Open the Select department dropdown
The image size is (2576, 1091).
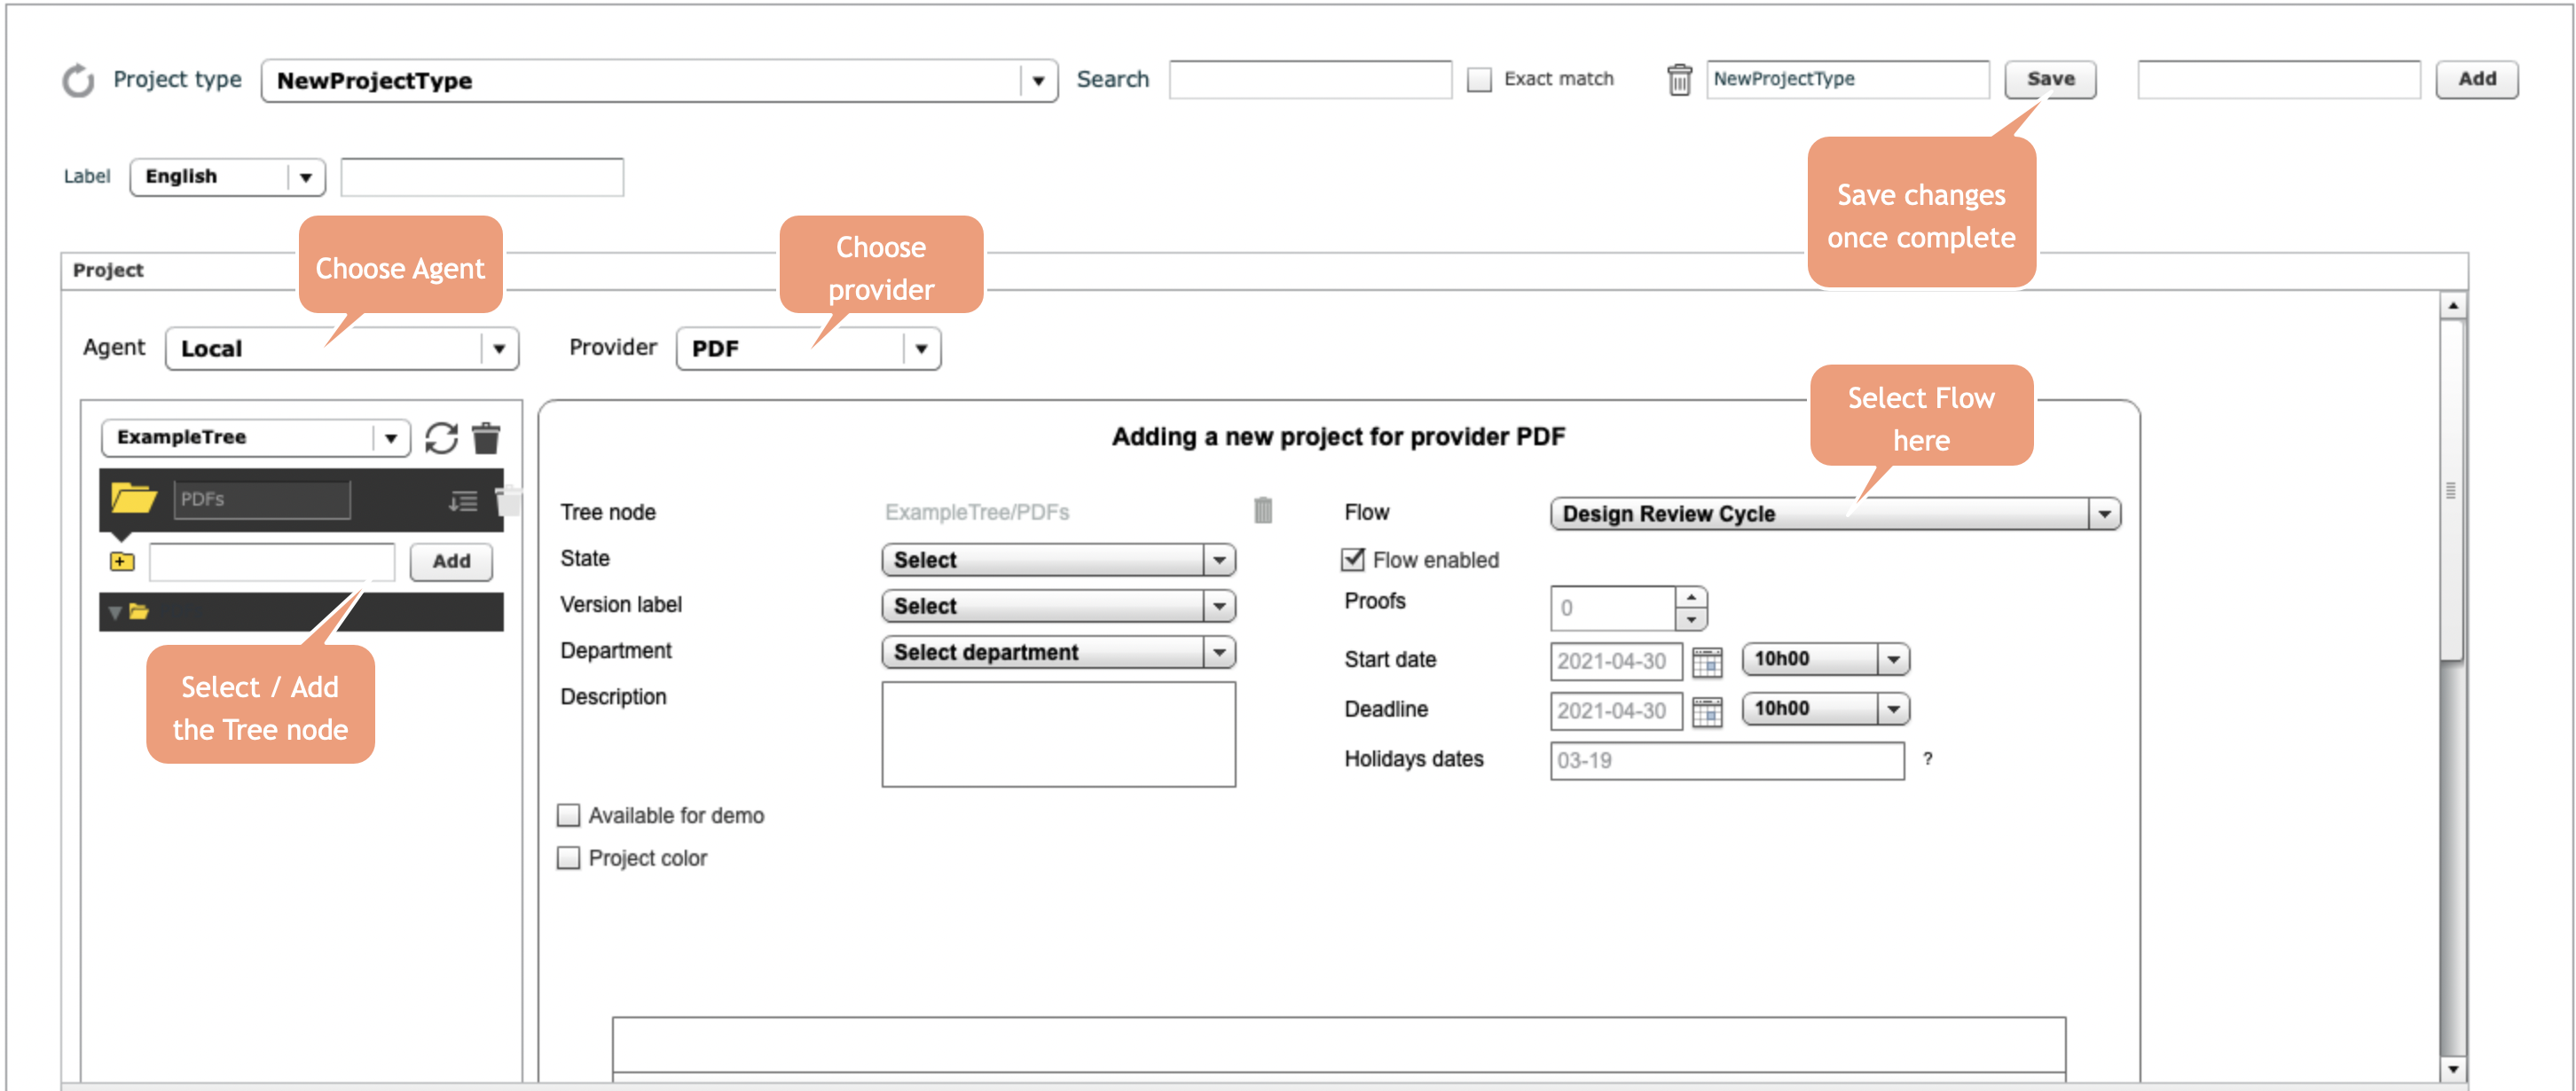[x=1058, y=652]
